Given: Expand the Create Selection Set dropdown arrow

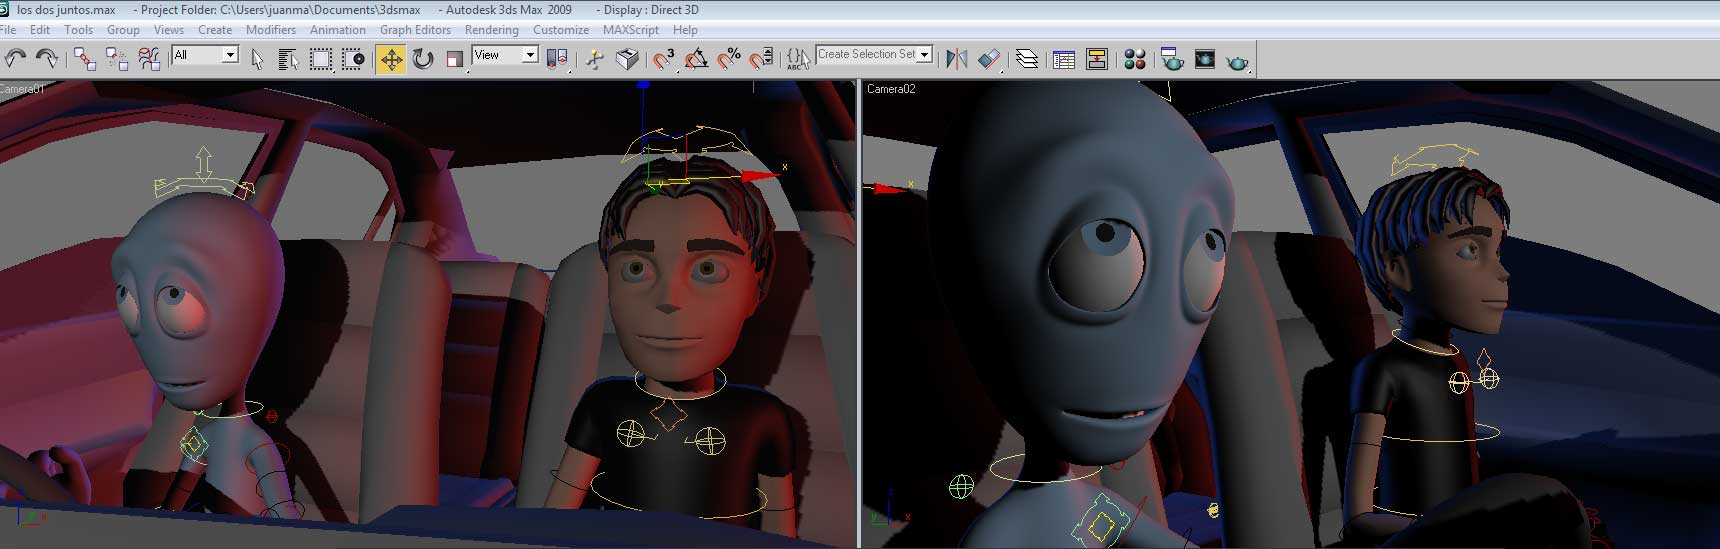Looking at the screenshot, I should 925,55.
